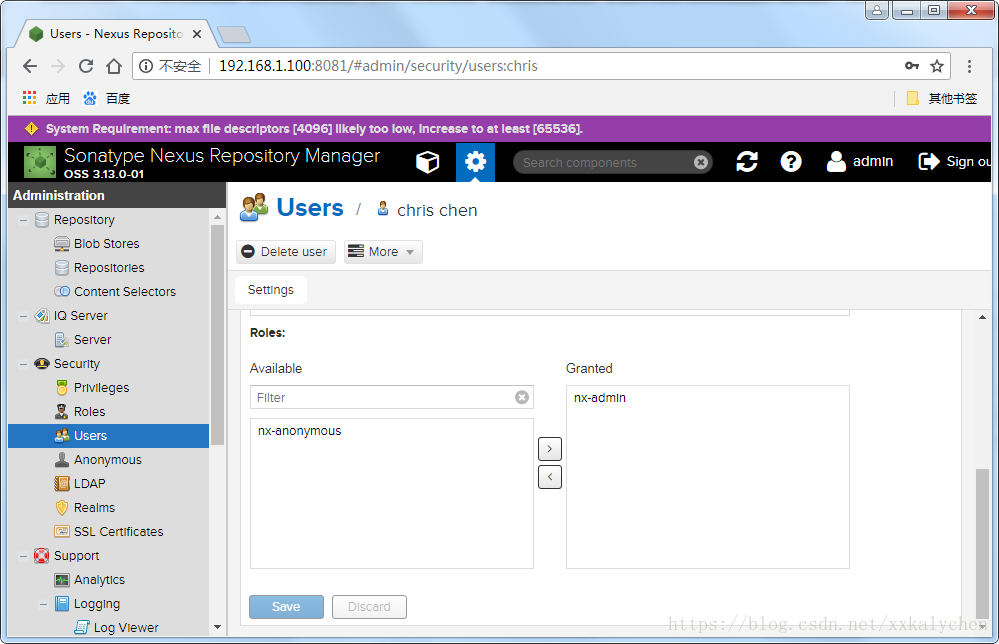Open the 百度 bookmark
The image size is (999, 644).
(106, 98)
